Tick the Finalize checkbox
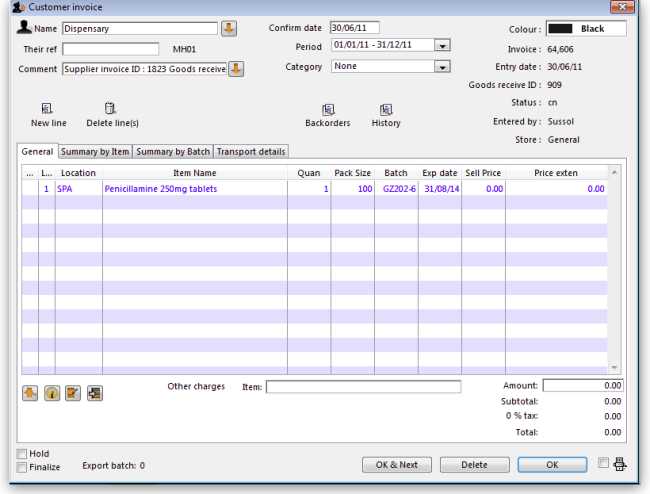The image size is (650, 494). click(x=22, y=467)
